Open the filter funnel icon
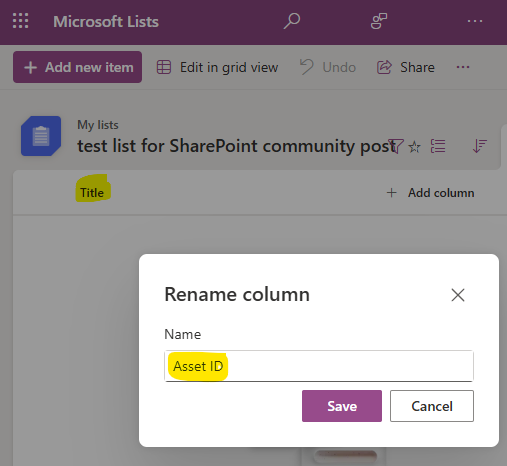 coord(396,146)
